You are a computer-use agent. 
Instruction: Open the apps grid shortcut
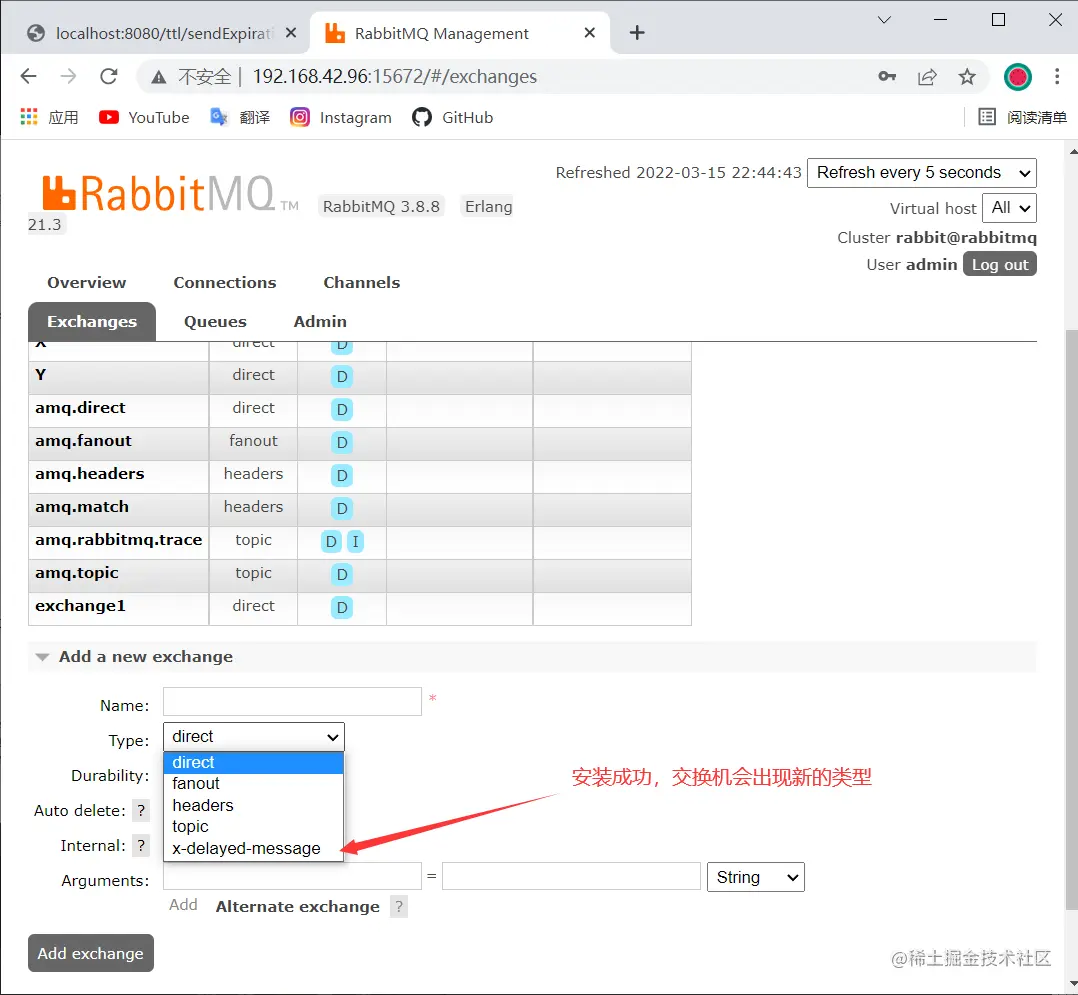(x=50, y=118)
